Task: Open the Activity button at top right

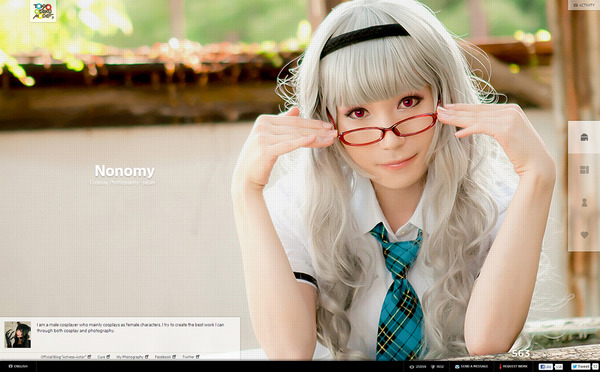Action: 584,5
